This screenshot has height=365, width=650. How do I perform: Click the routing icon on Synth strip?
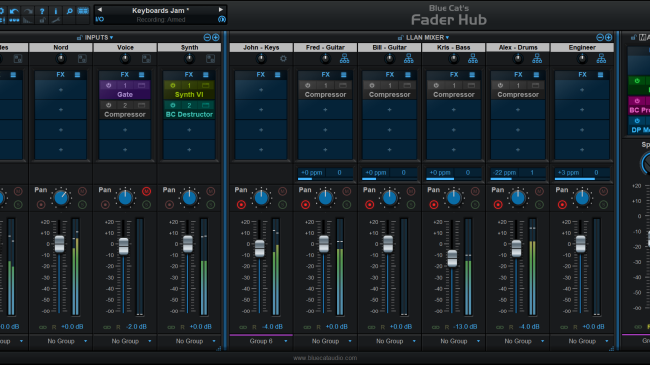pyautogui.click(x=211, y=59)
